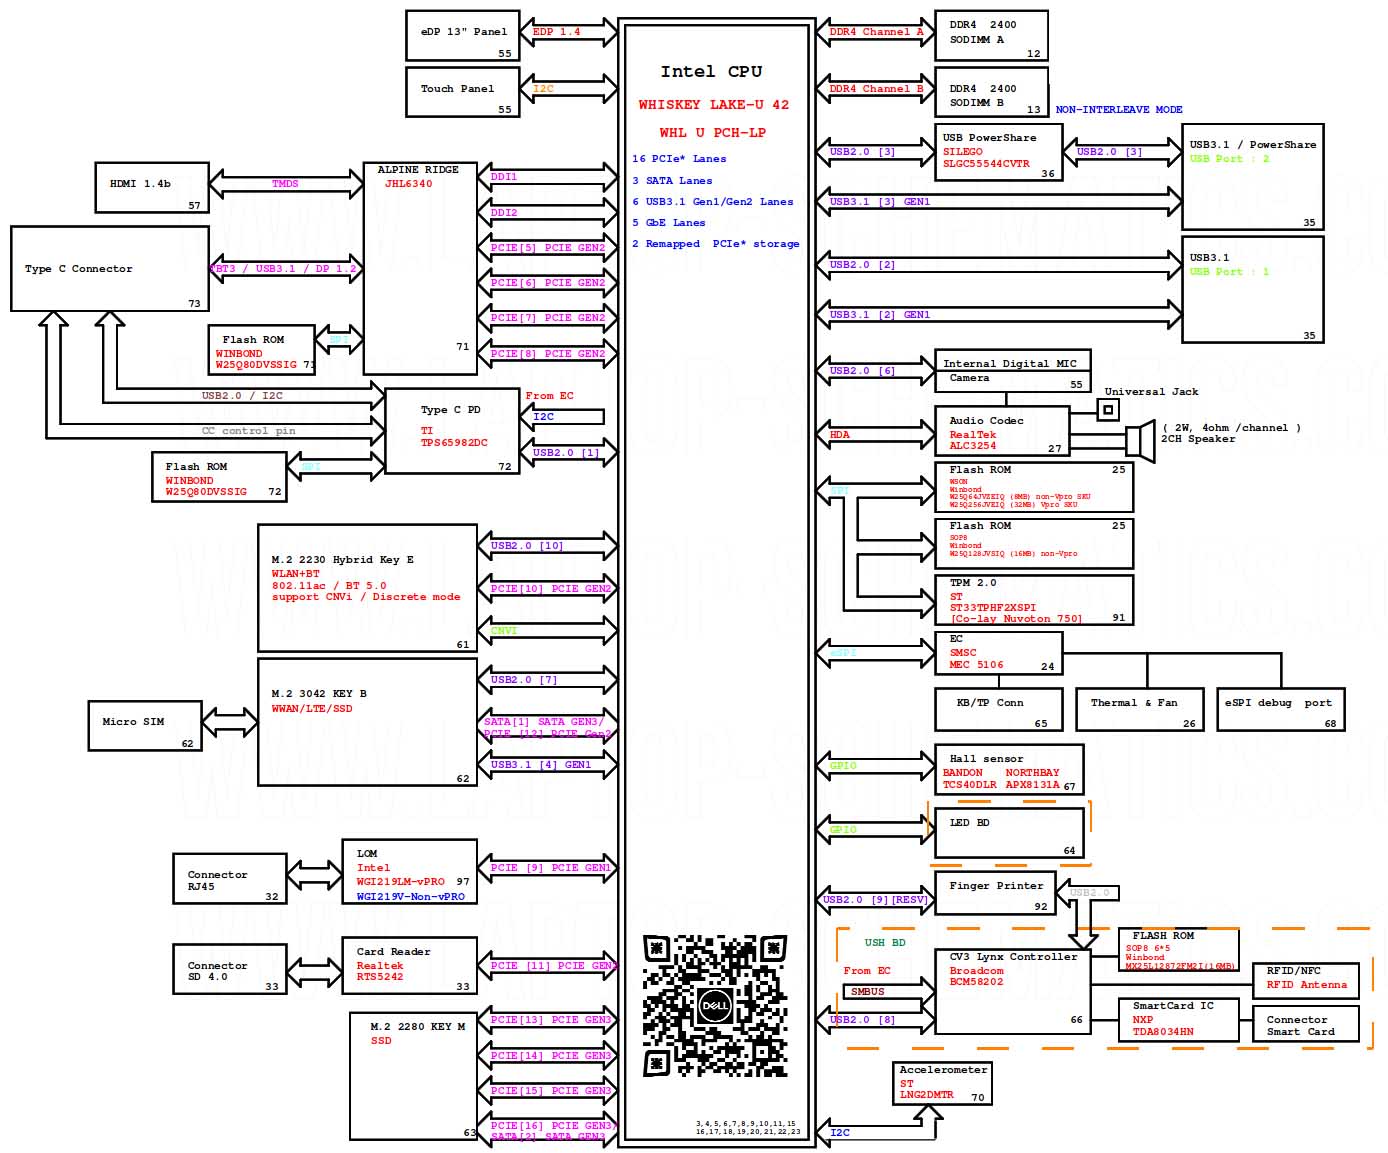Select the Intel CPU title text
The width and height of the screenshot is (1388, 1153).
coord(711,72)
